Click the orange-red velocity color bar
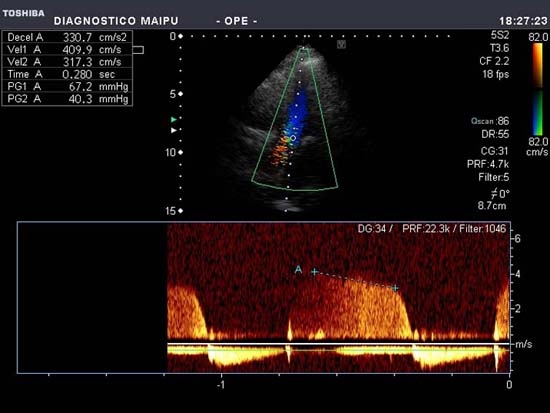Image resolution: width=550 pixels, height=413 pixels. coord(537,65)
